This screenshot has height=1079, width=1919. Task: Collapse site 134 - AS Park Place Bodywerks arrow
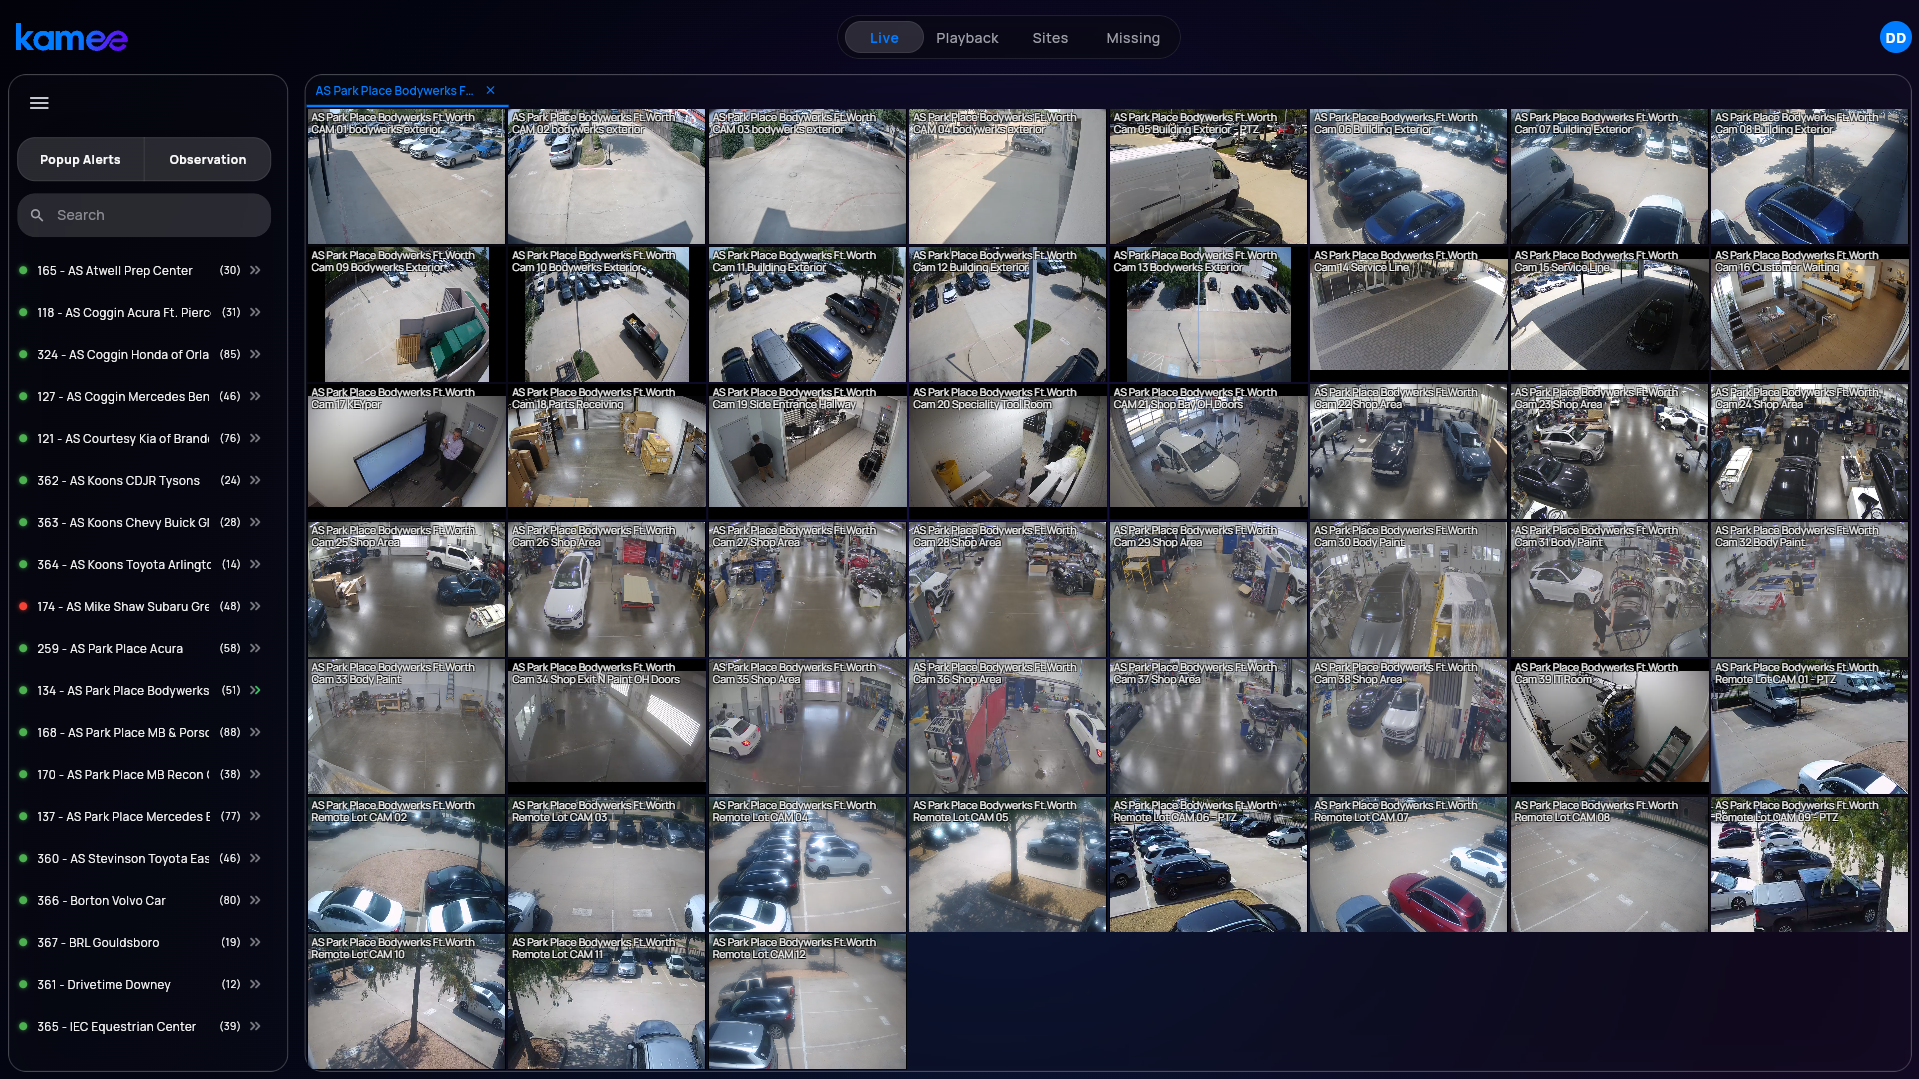[256, 690]
